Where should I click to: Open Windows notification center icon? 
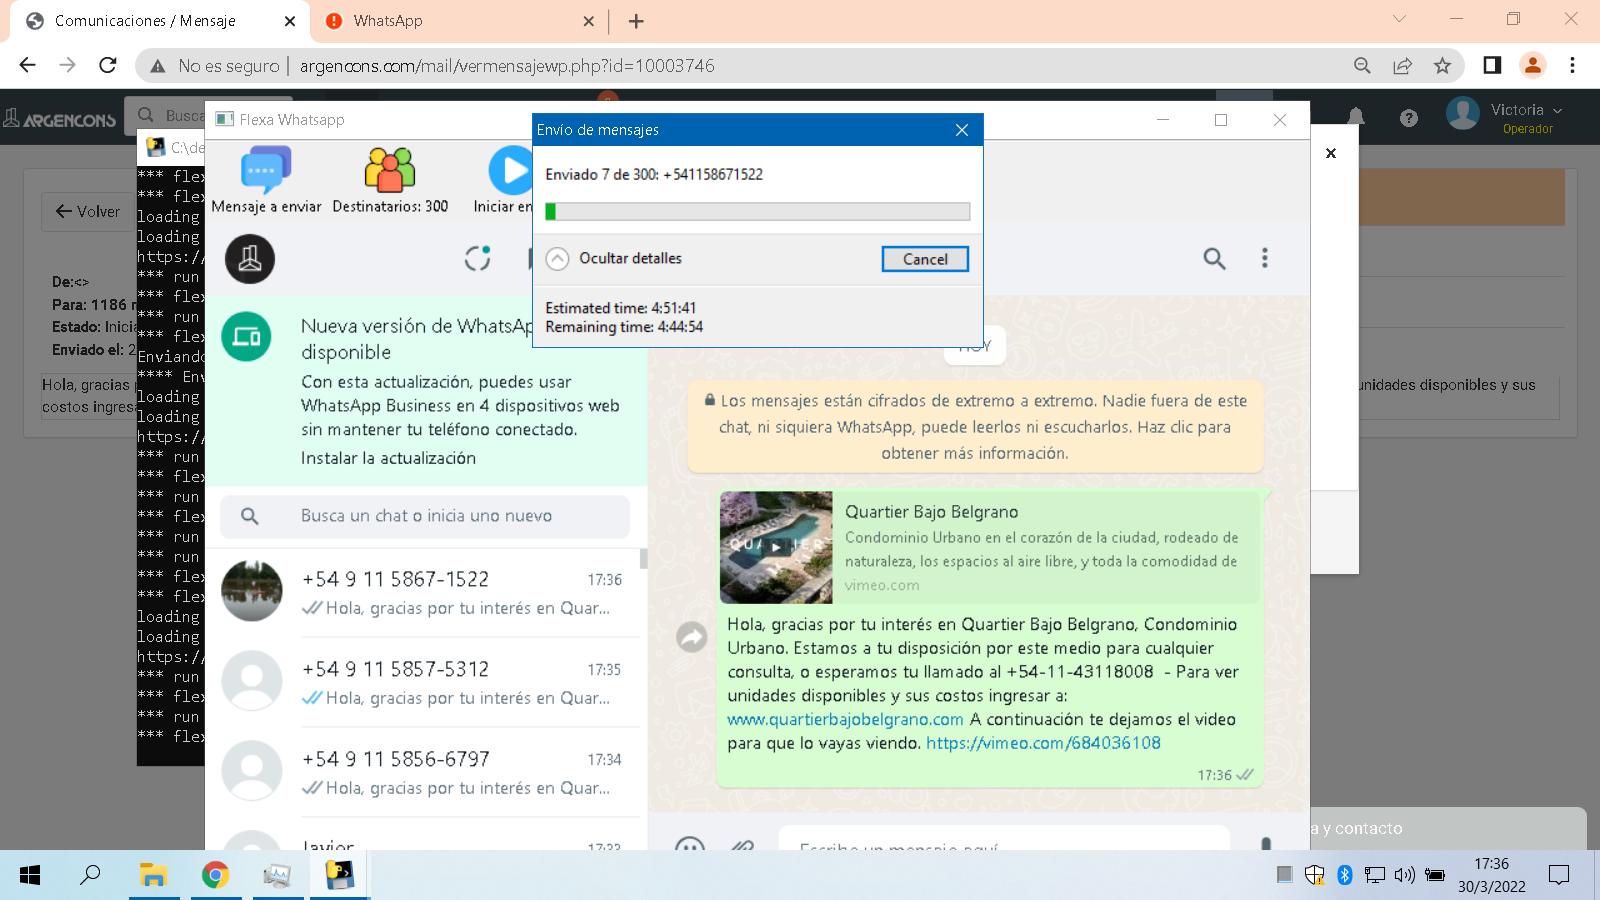[x=1559, y=876]
